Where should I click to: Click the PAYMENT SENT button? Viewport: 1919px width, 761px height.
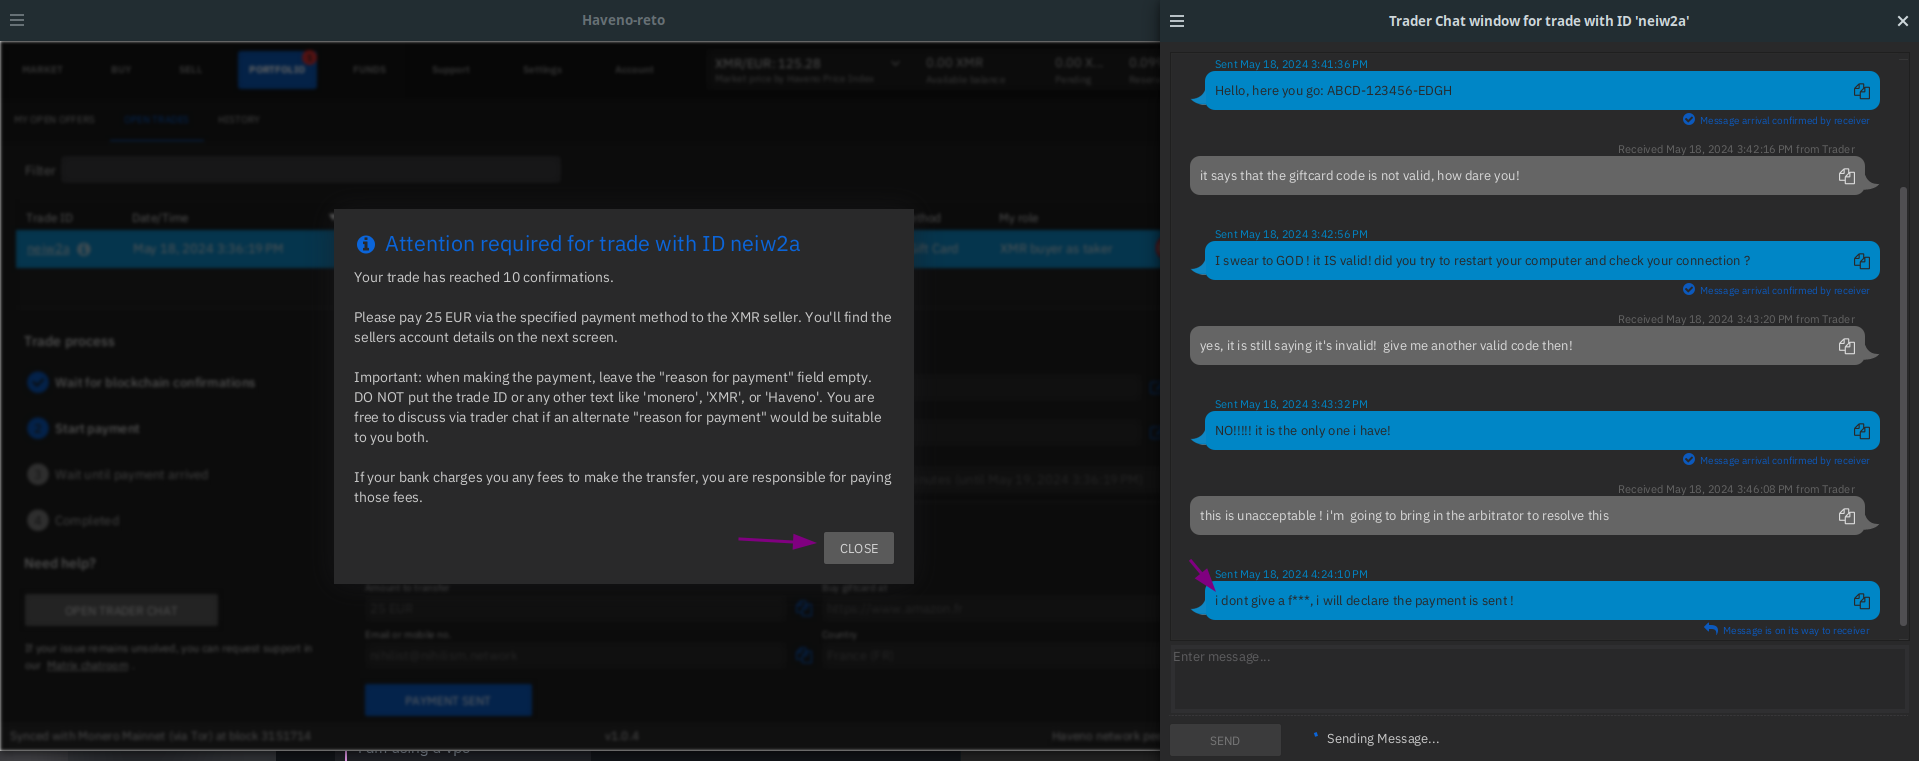pos(448,700)
